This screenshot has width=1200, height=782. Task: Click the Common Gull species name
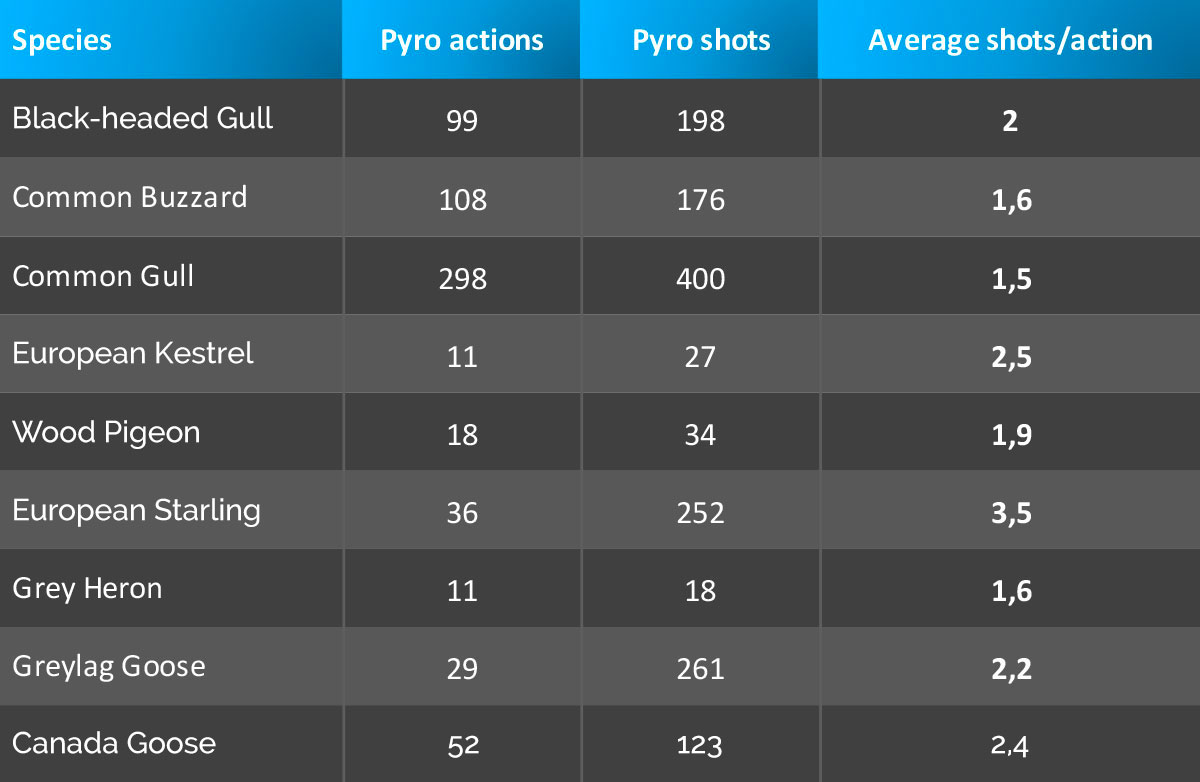click(104, 276)
